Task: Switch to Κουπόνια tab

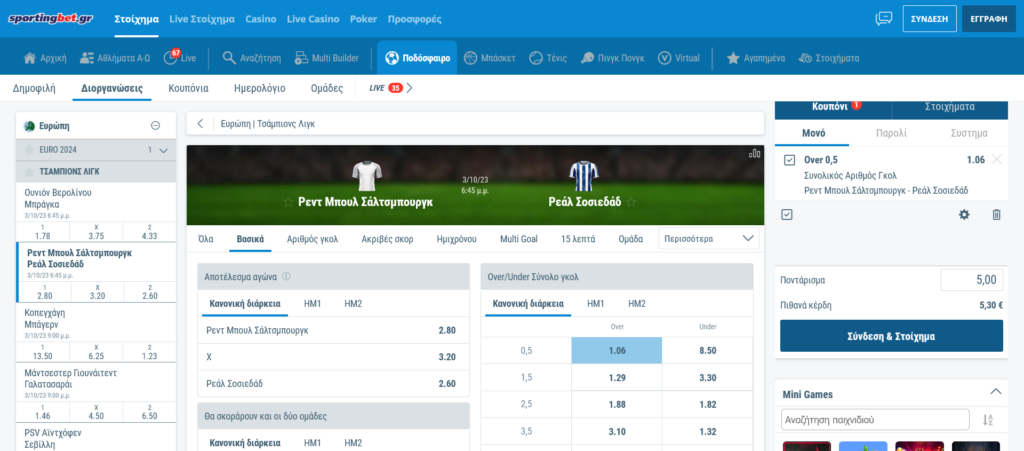Action: [x=188, y=88]
